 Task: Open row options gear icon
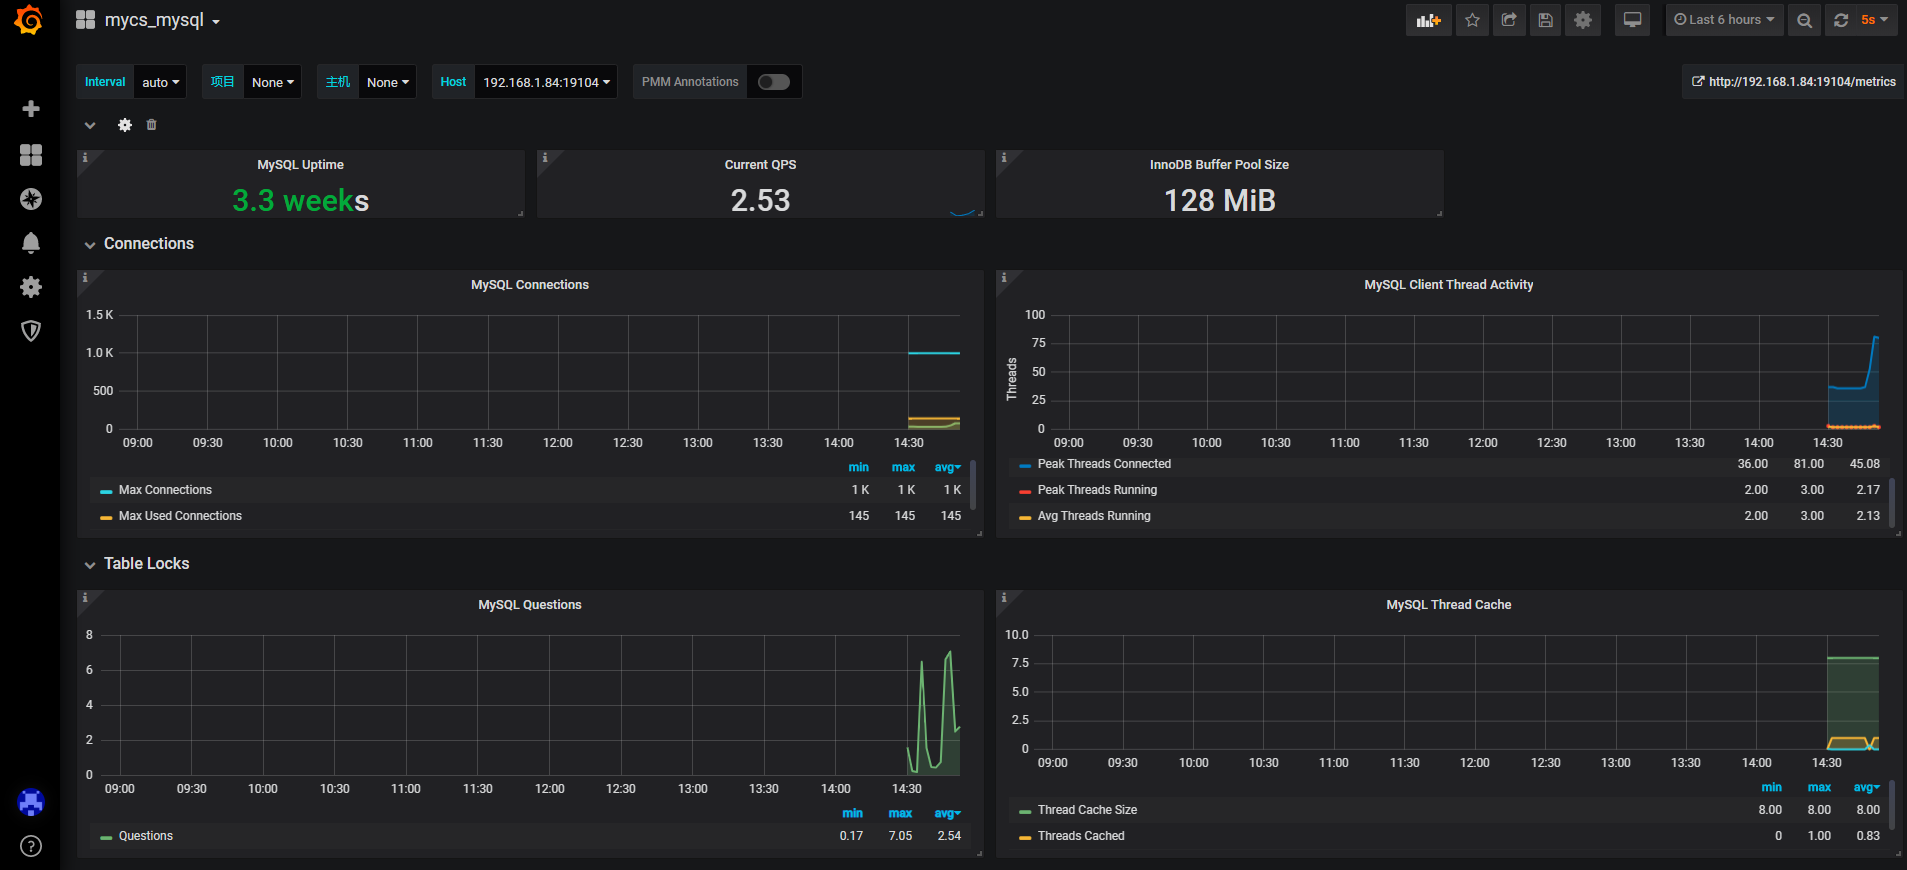coord(125,125)
